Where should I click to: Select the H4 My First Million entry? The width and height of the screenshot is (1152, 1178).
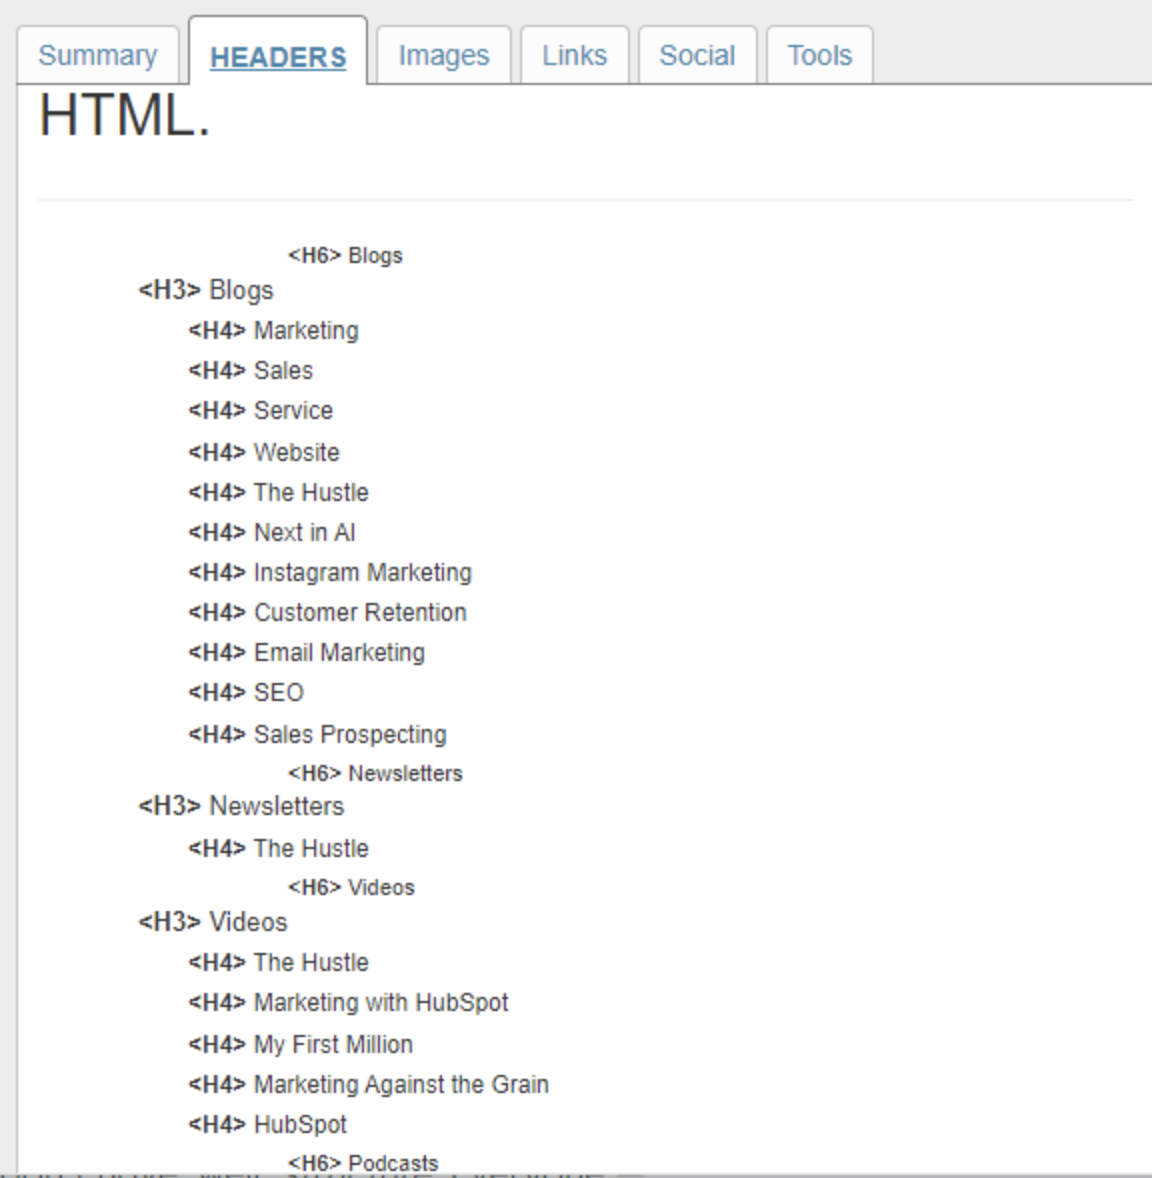(x=299, y=1044)
